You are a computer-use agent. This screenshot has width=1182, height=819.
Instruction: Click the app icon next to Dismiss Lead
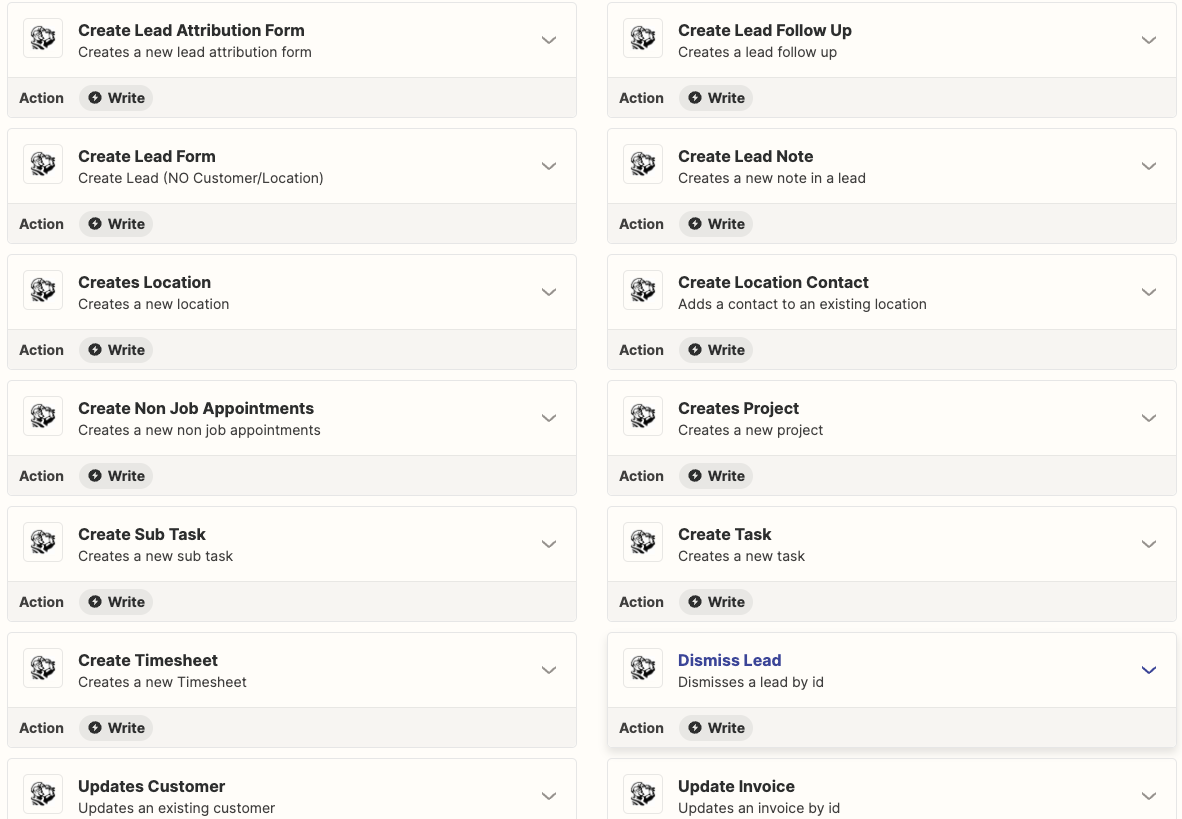click(x=643, y=669)
